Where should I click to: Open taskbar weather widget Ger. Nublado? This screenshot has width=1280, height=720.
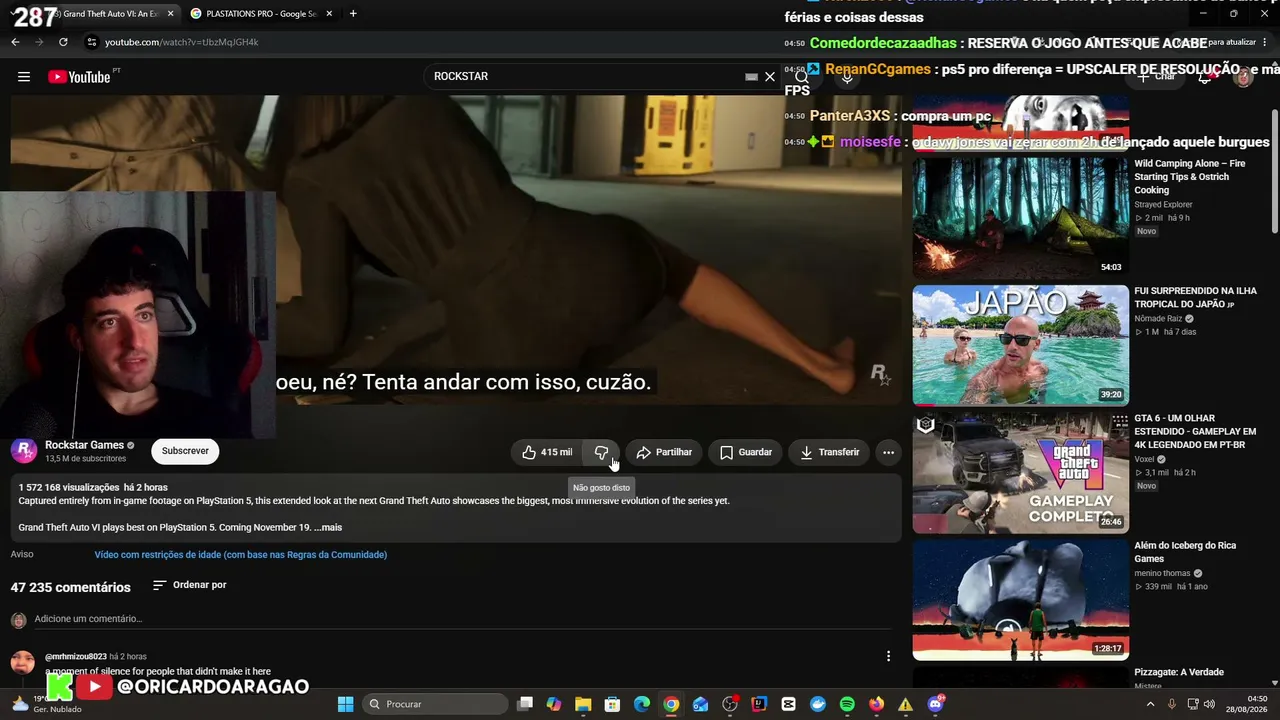click(x=46, y=704)
